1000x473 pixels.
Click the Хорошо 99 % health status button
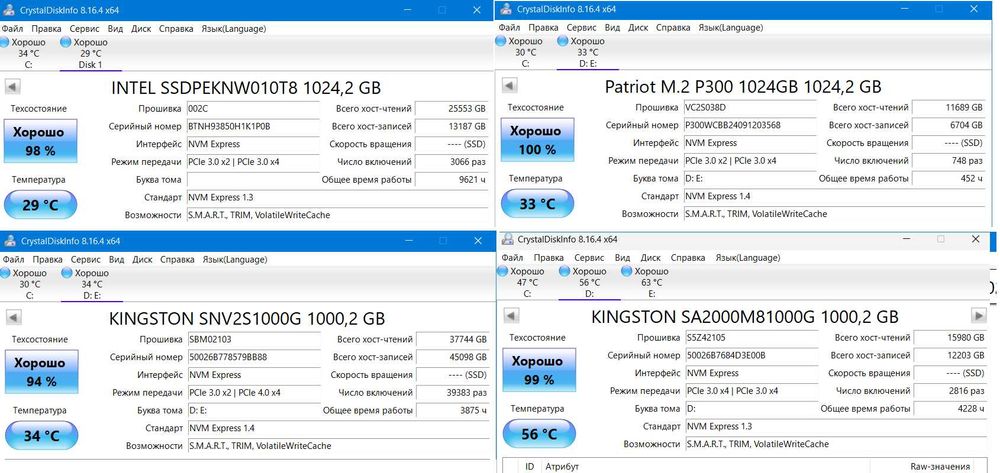(539, 370)
